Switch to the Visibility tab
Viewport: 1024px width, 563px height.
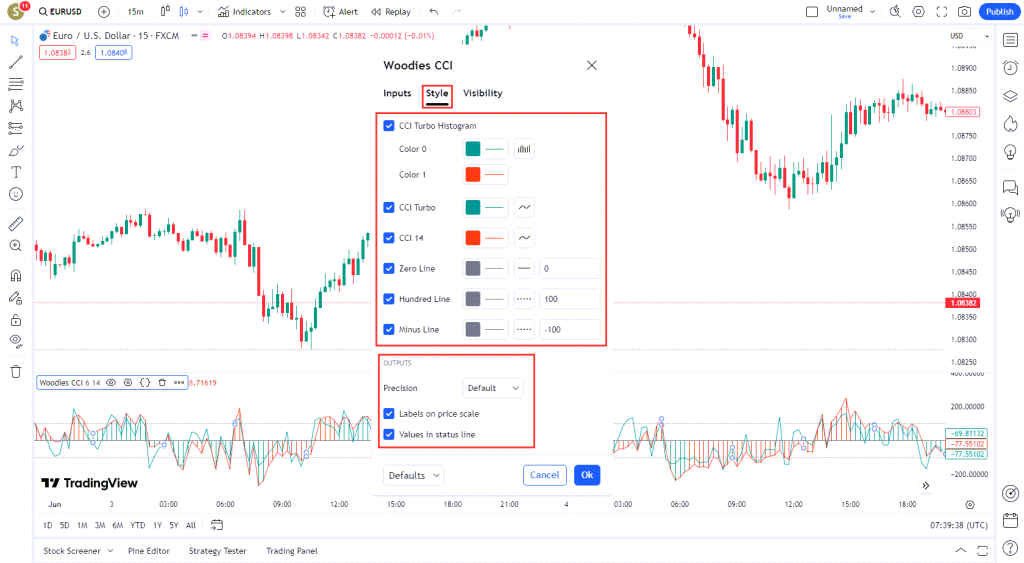(482, 93)
